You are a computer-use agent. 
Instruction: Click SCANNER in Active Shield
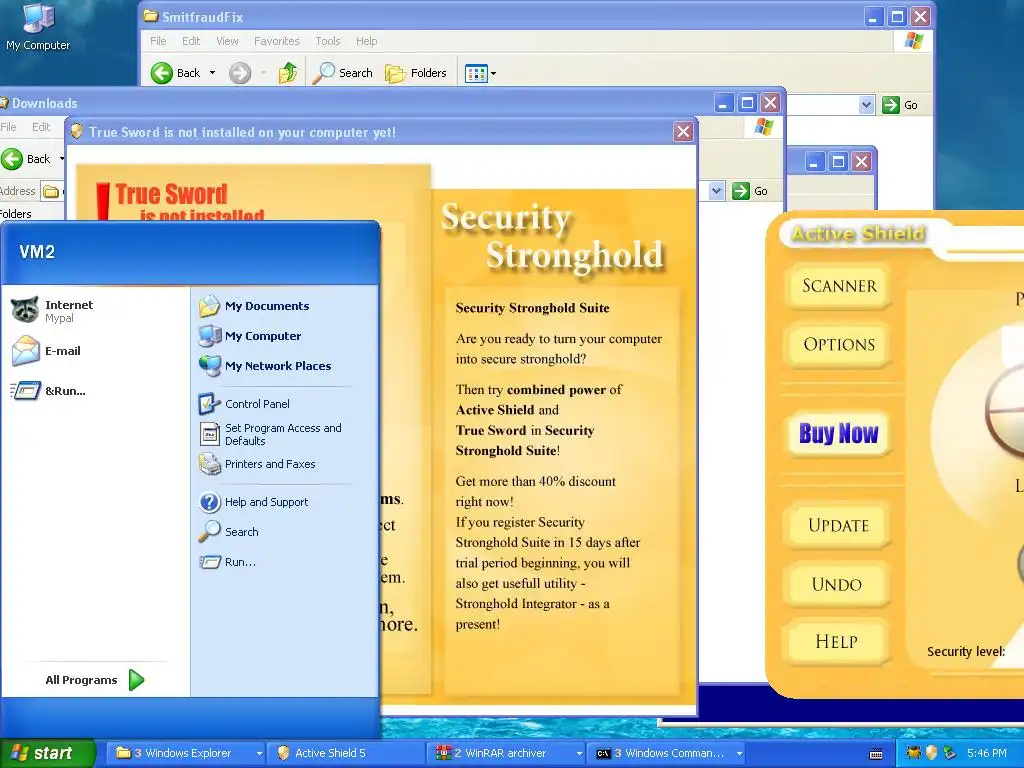[839, 286]
